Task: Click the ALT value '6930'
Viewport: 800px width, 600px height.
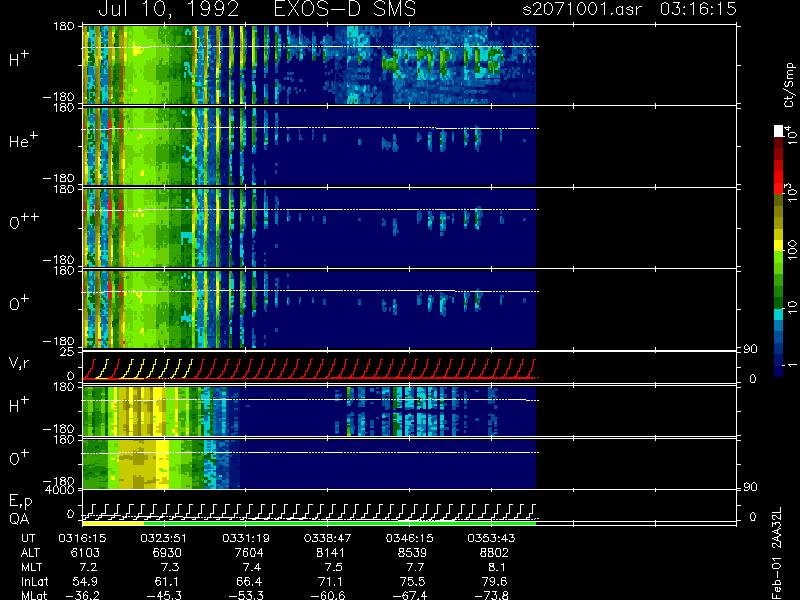Action: (x=167, y=553)
